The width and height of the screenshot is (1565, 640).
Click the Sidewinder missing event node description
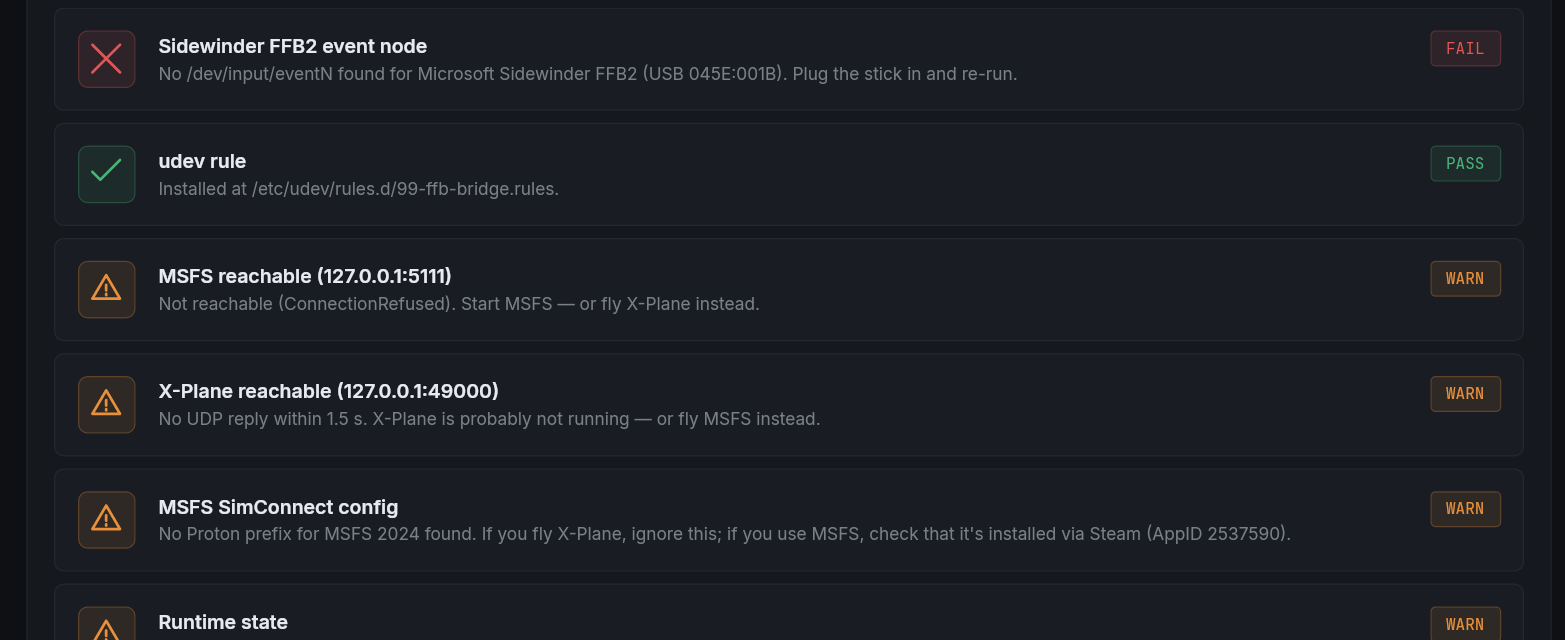(x=587, y=74)
